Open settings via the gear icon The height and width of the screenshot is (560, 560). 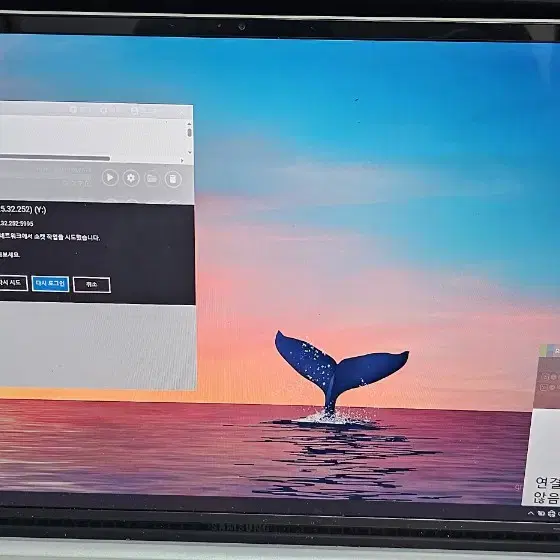[x=131, y=178]
